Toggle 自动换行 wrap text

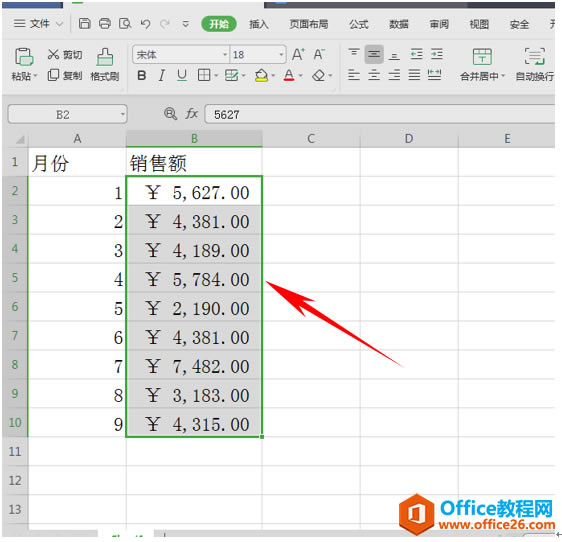[x=535, y=65]
